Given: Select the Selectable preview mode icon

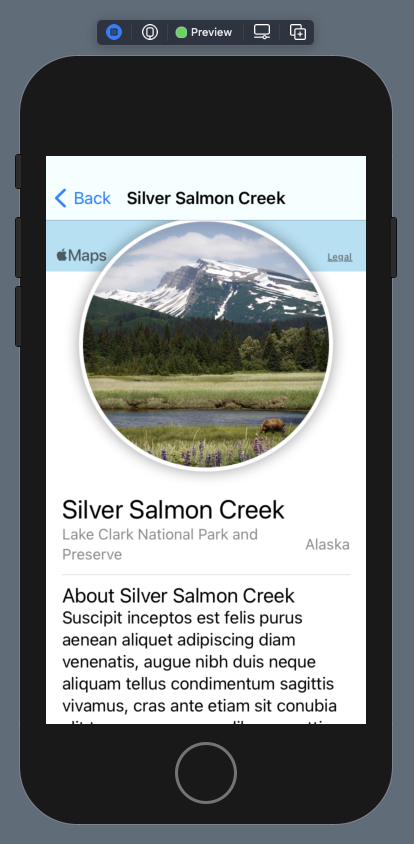Looking at the screenshot, I should (x=150, y=32).
